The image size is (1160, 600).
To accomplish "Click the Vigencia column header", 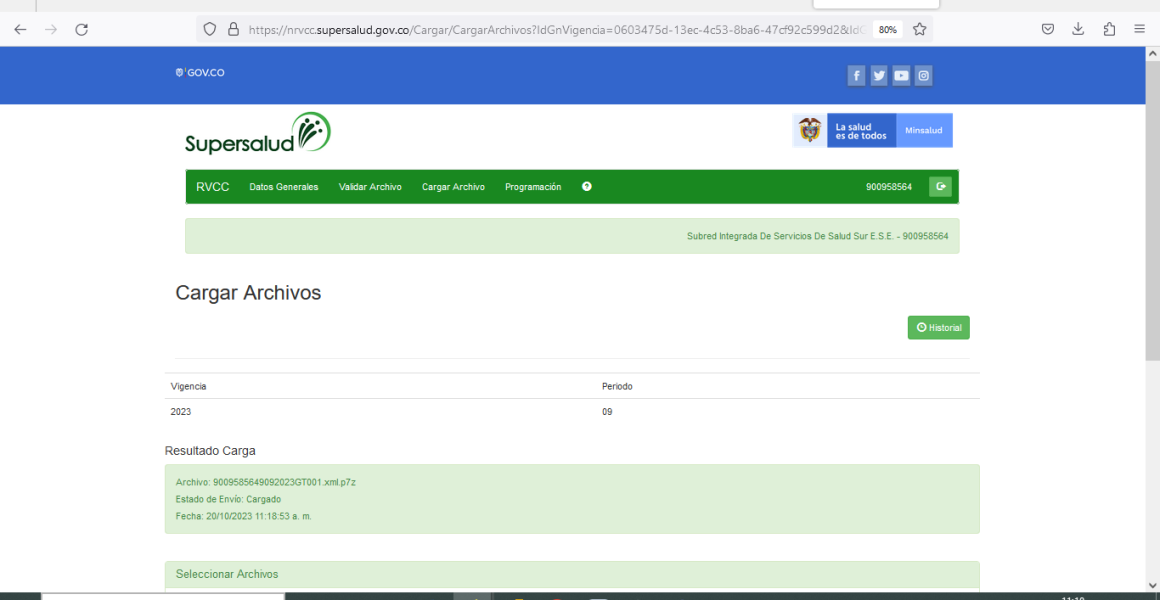I will pos(189,386).
